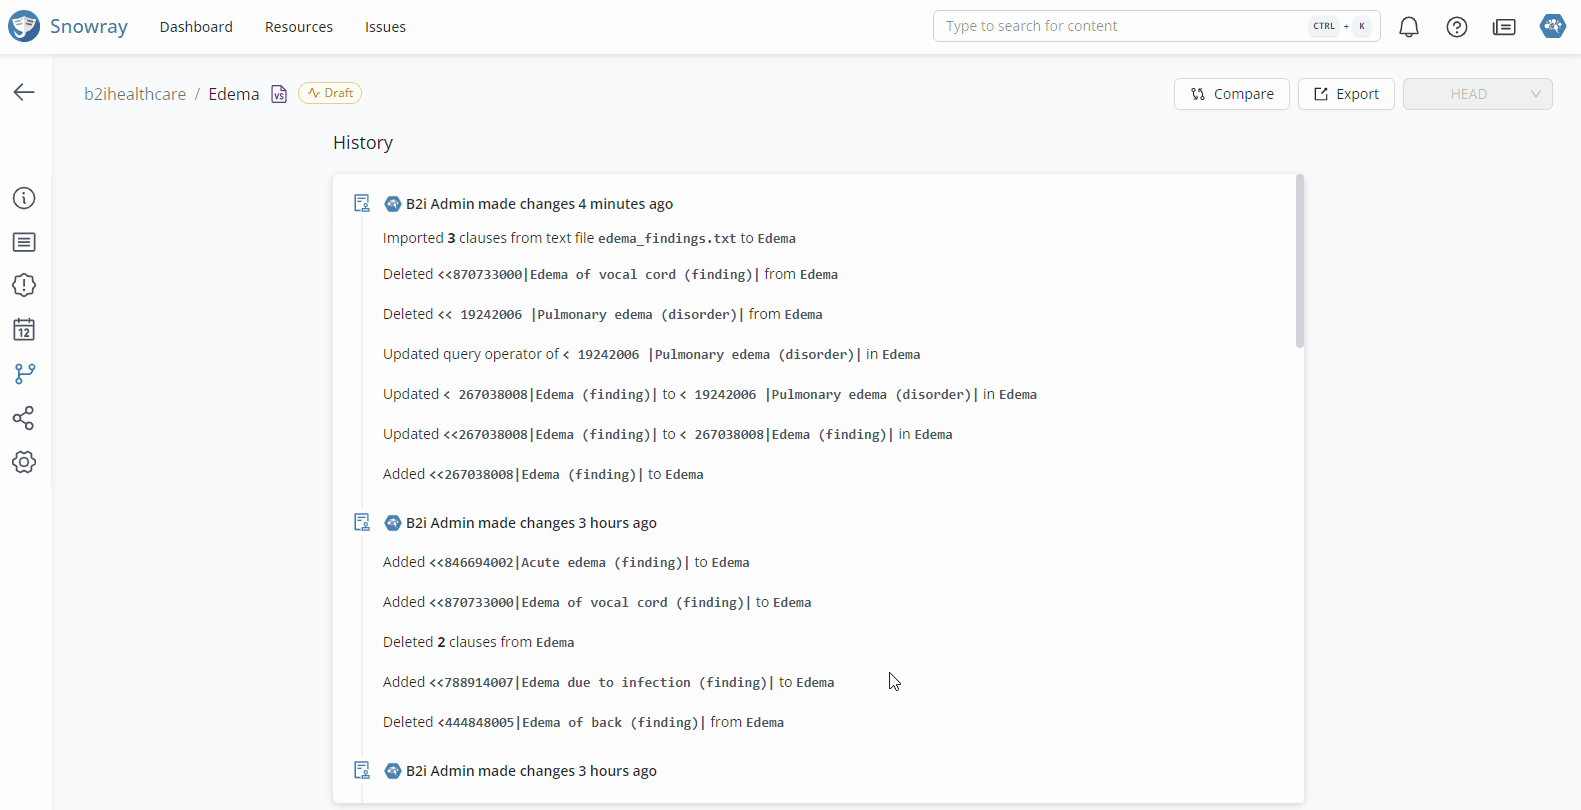
Task: Open the calendar sidebar icon
Action: click(x=24, y=330)
